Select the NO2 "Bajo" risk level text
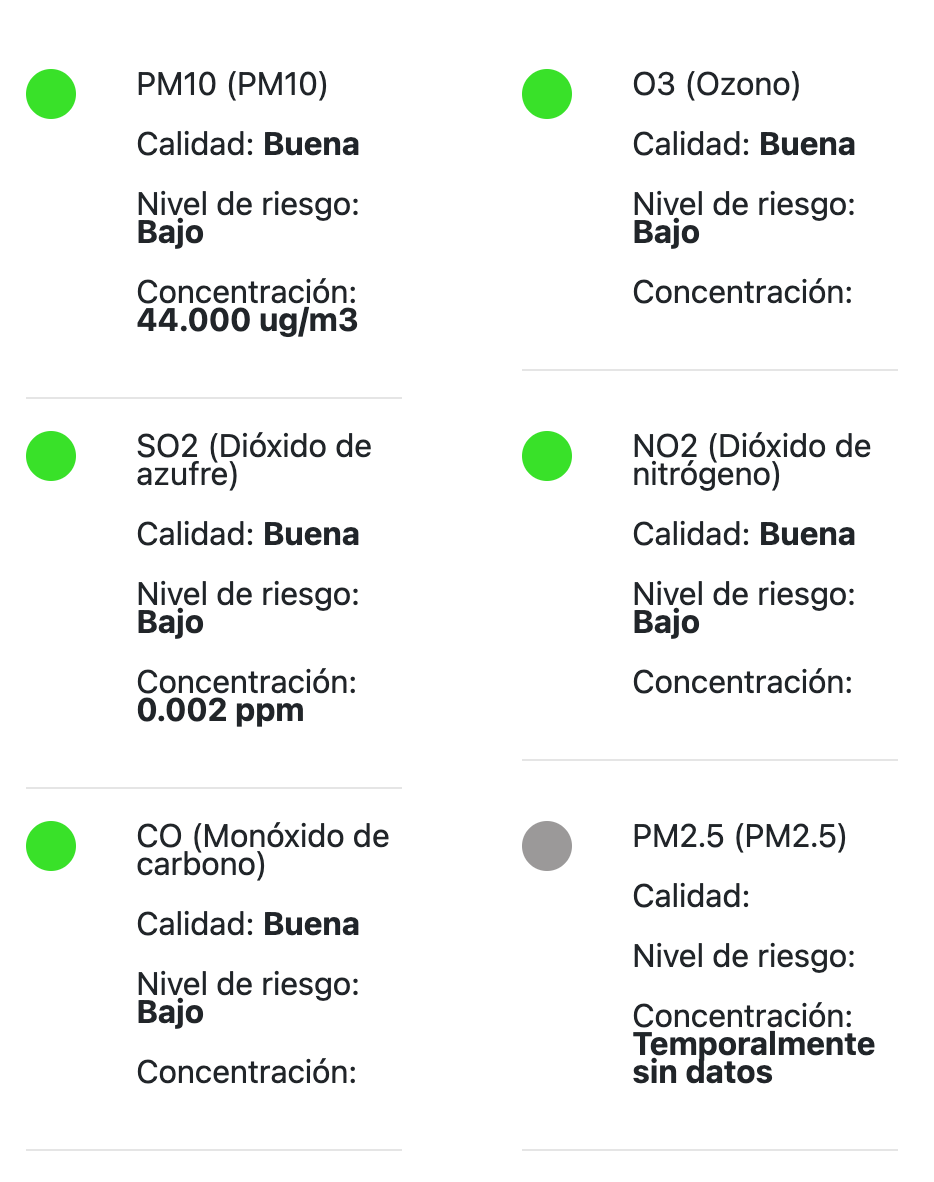 [x=666, y=623]
